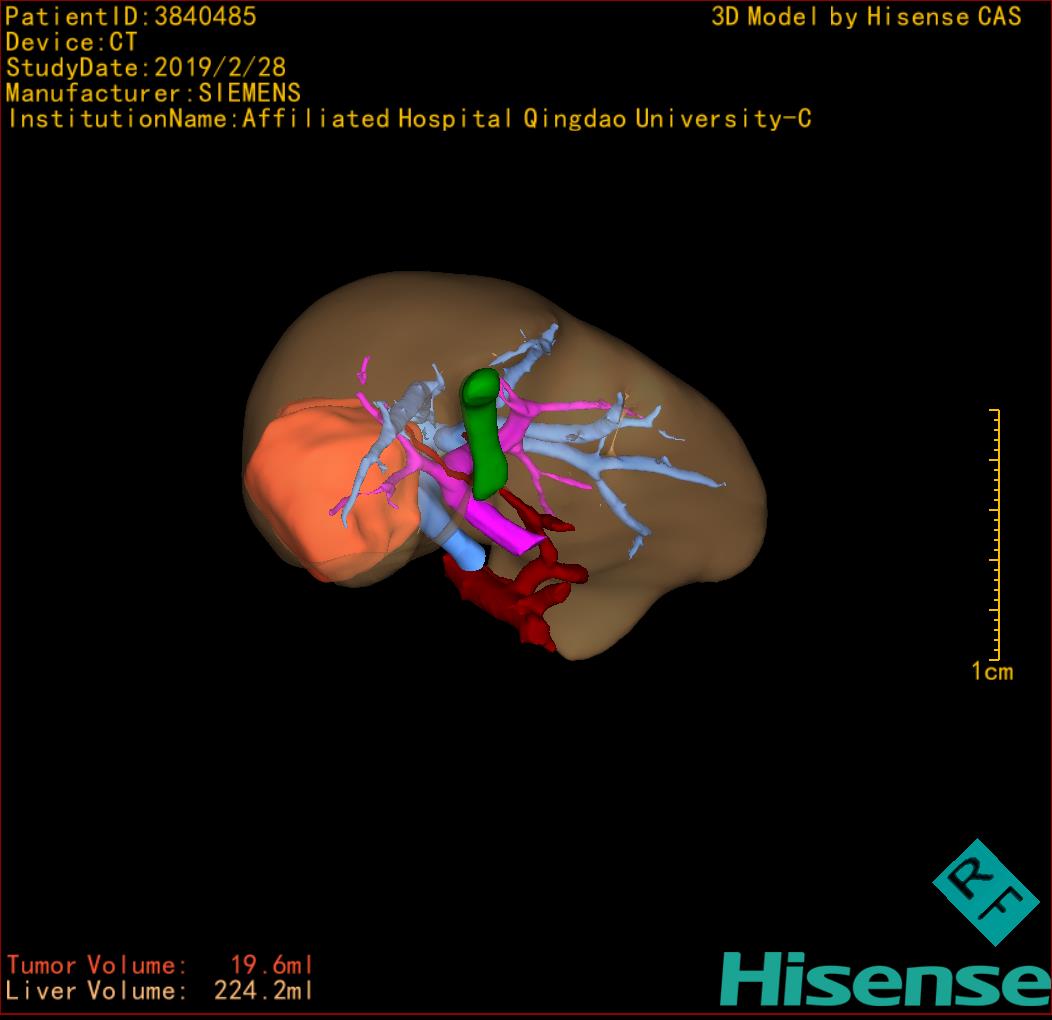Click the Manufacturer:SIEMENS label
Screen dimensions: 1052x1020
[x=153, y=93]
